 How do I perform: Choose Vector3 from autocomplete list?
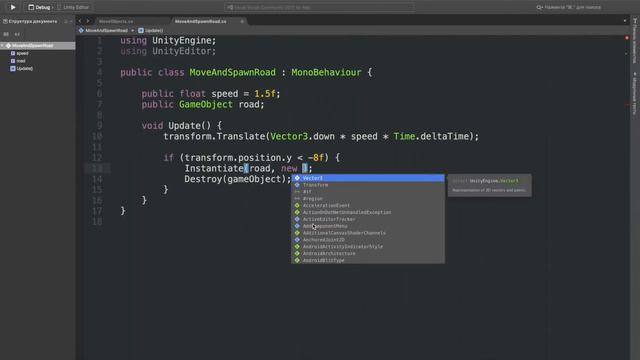pyautogui.click(x=368, y=178)
